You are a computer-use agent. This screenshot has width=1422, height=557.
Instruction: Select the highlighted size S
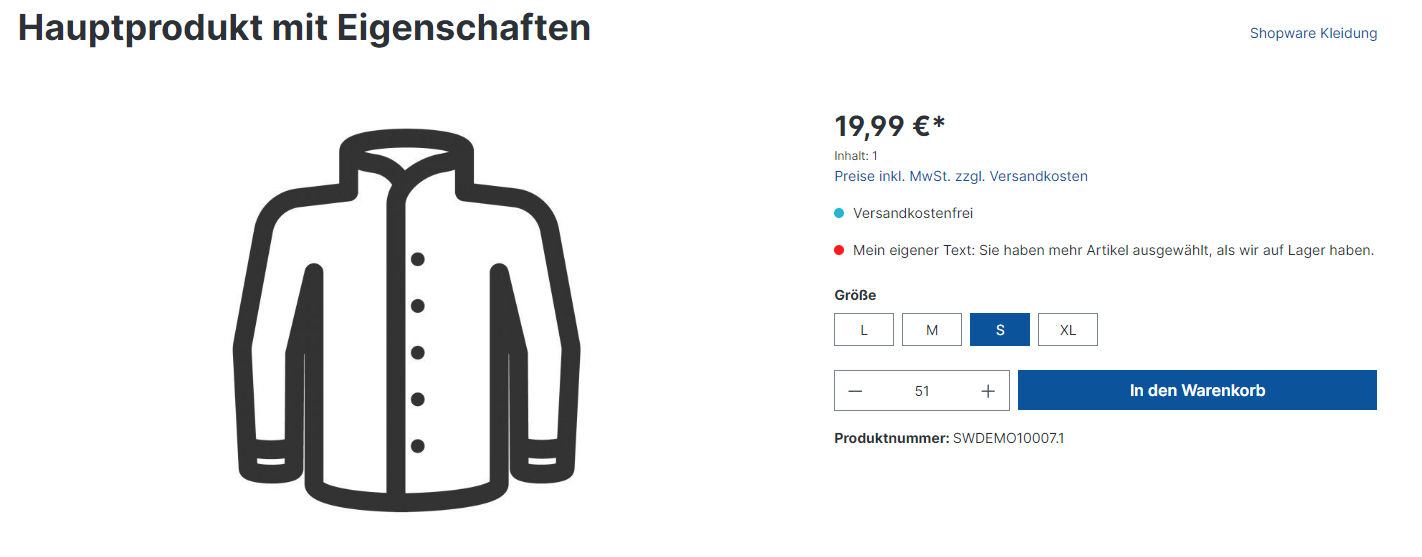point(1000,330)
